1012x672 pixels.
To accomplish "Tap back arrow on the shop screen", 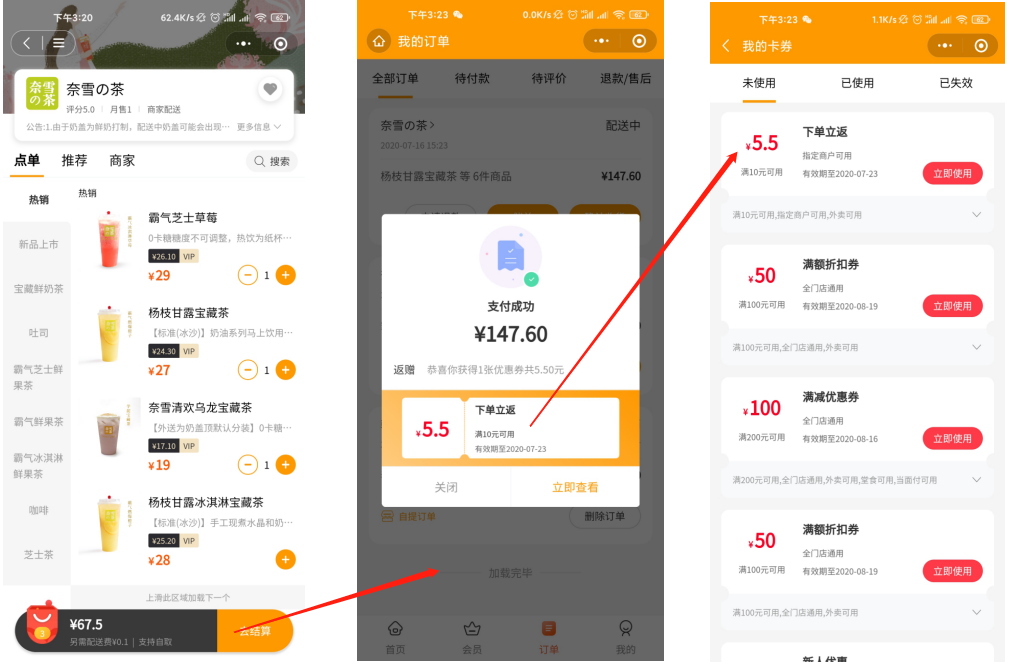I will (x=26, y=43).
